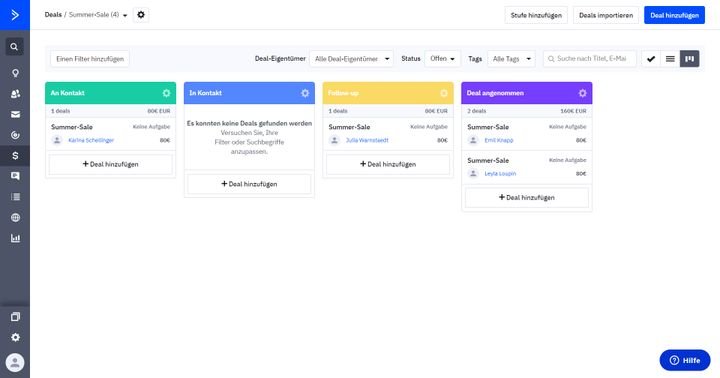The height and width of the screenshot is (378, 720).
Task: Click the yellow Follow-up stage header
Action: point(388,93)
